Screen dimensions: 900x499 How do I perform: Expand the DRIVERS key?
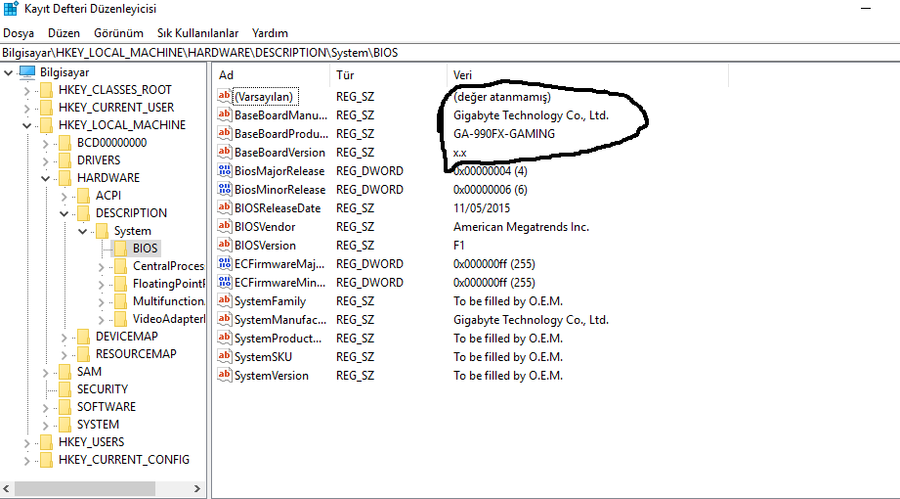point(45,161)
